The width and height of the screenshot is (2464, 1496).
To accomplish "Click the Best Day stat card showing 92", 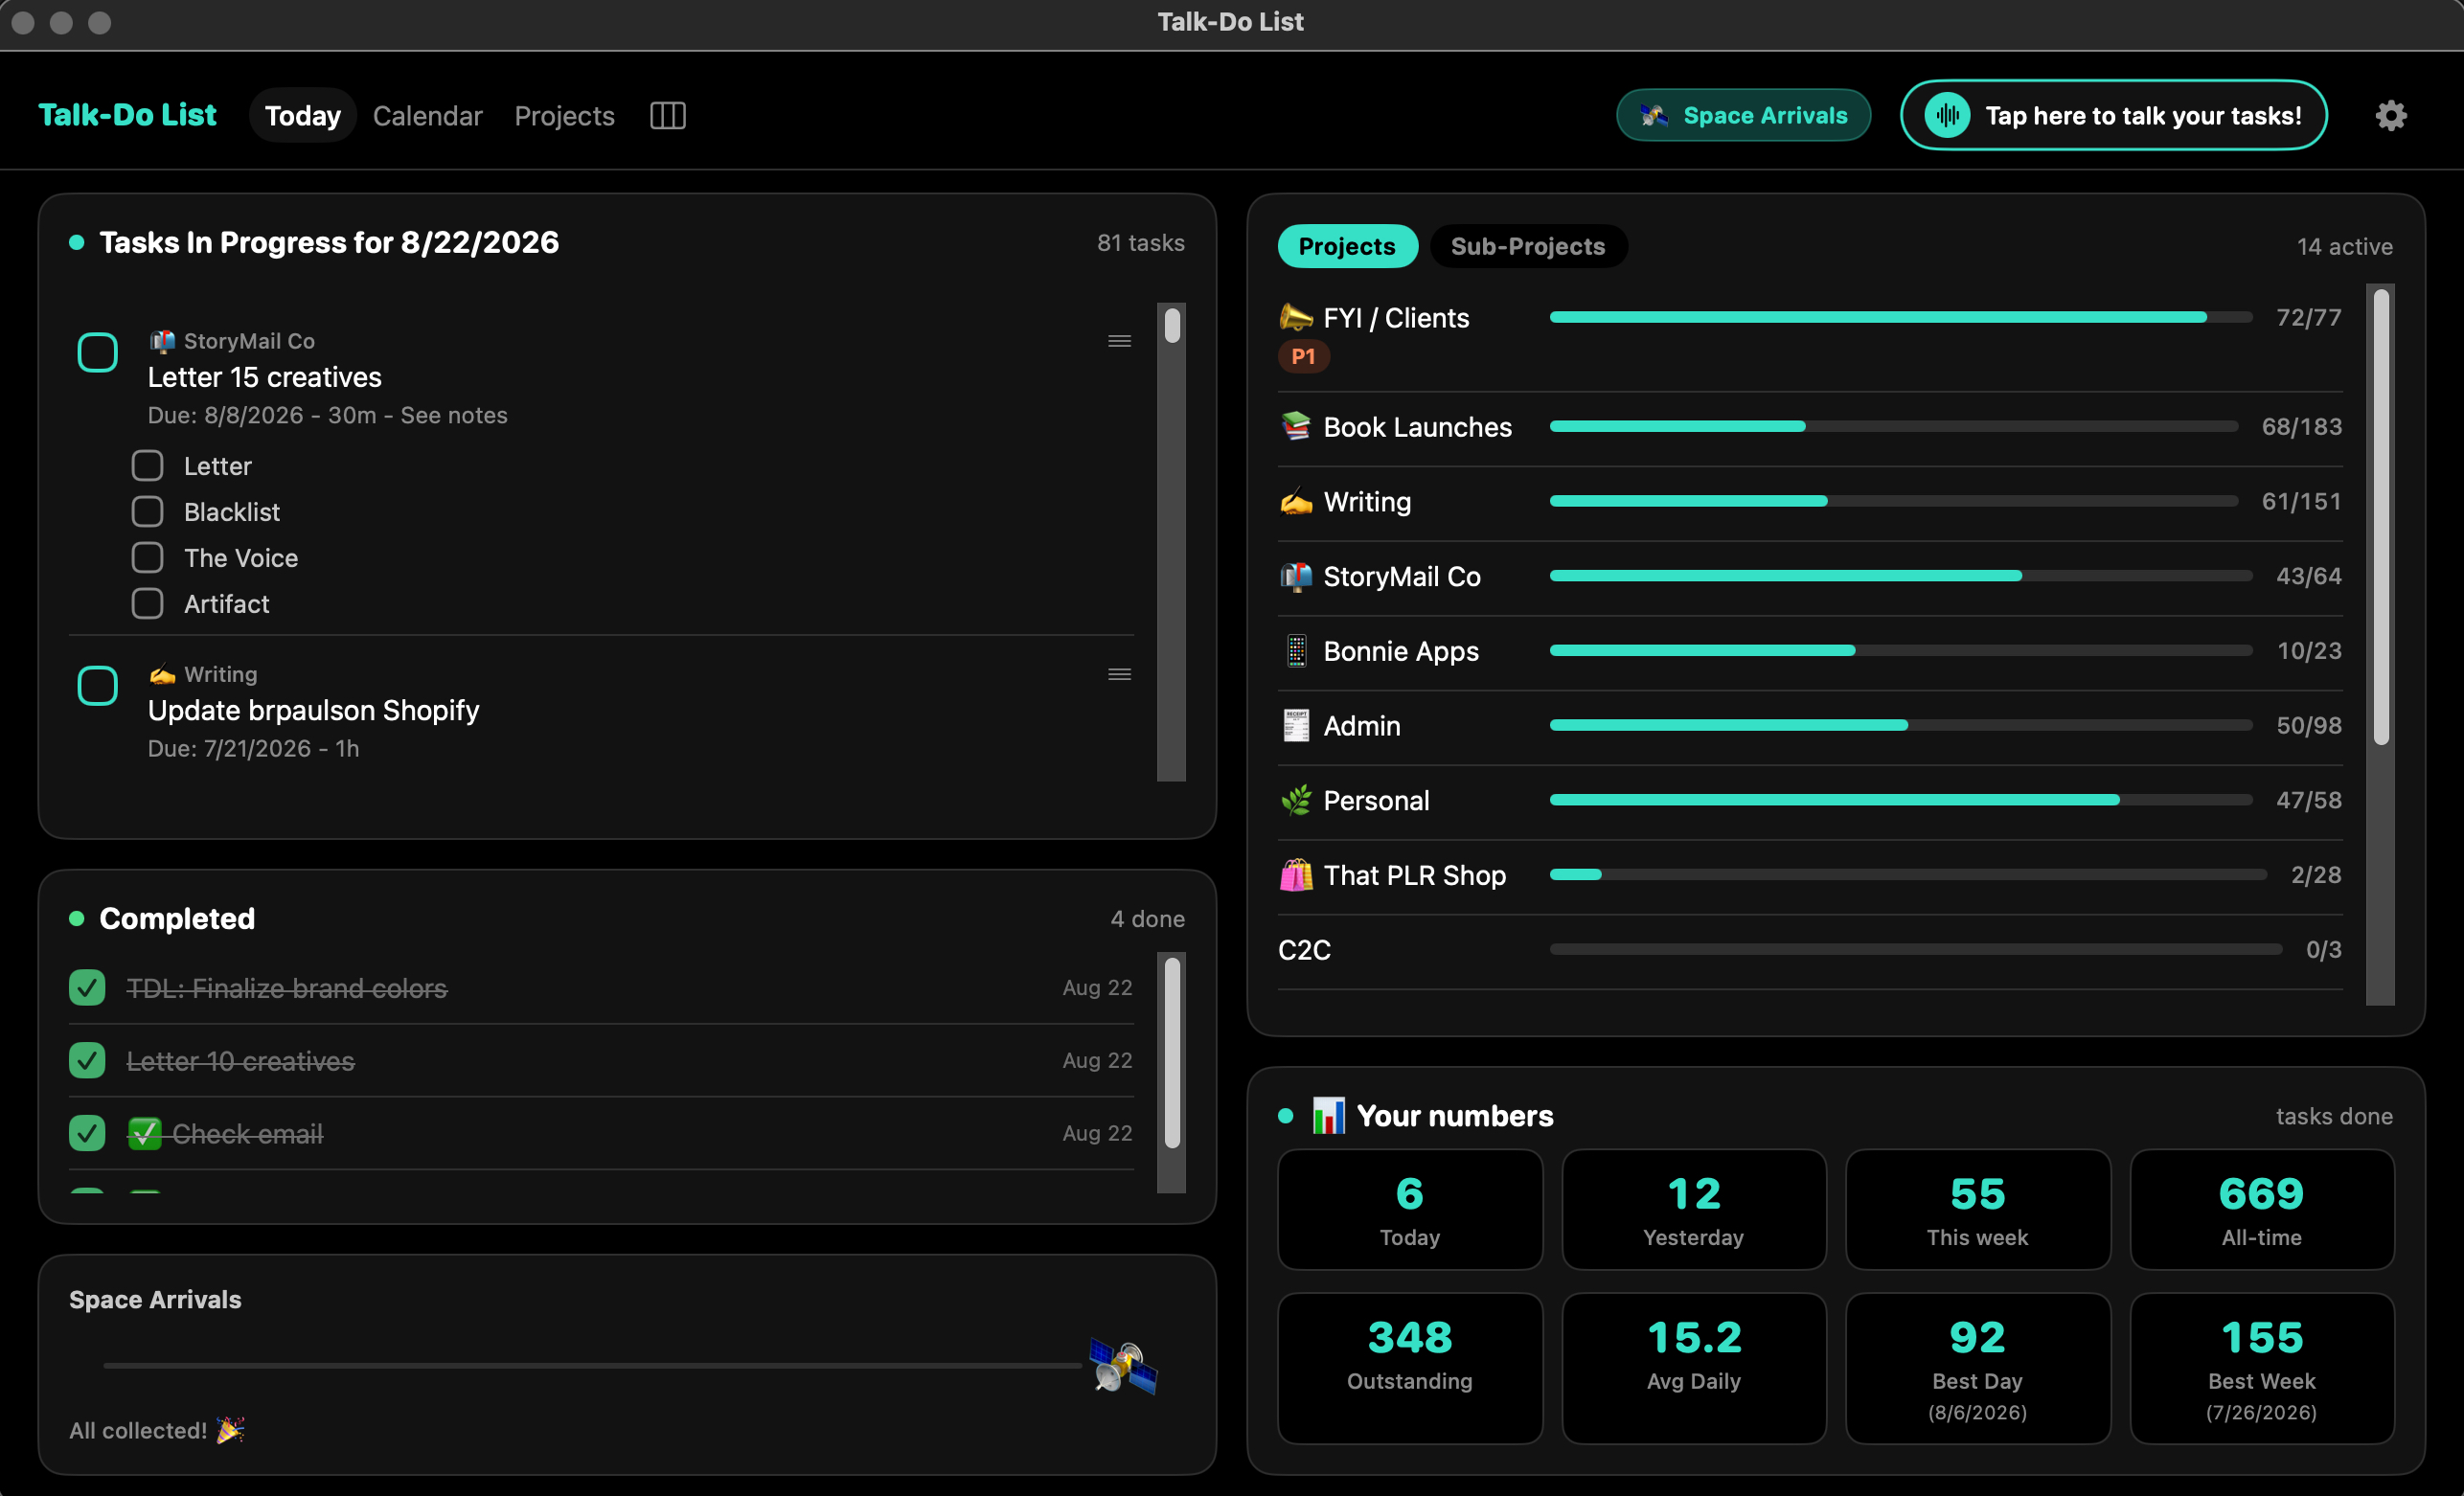I will coord(1978,1368).
